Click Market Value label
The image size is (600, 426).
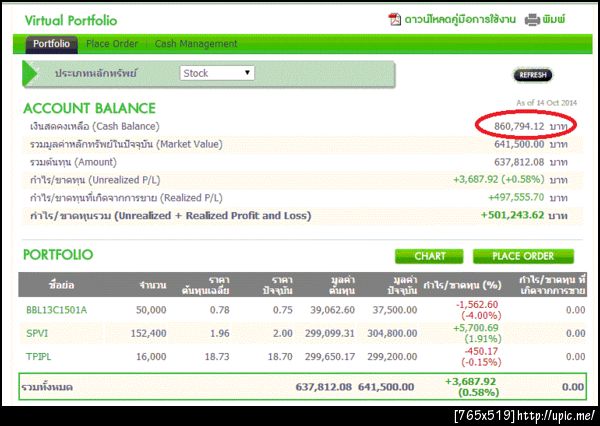click(x=126, y=144)
